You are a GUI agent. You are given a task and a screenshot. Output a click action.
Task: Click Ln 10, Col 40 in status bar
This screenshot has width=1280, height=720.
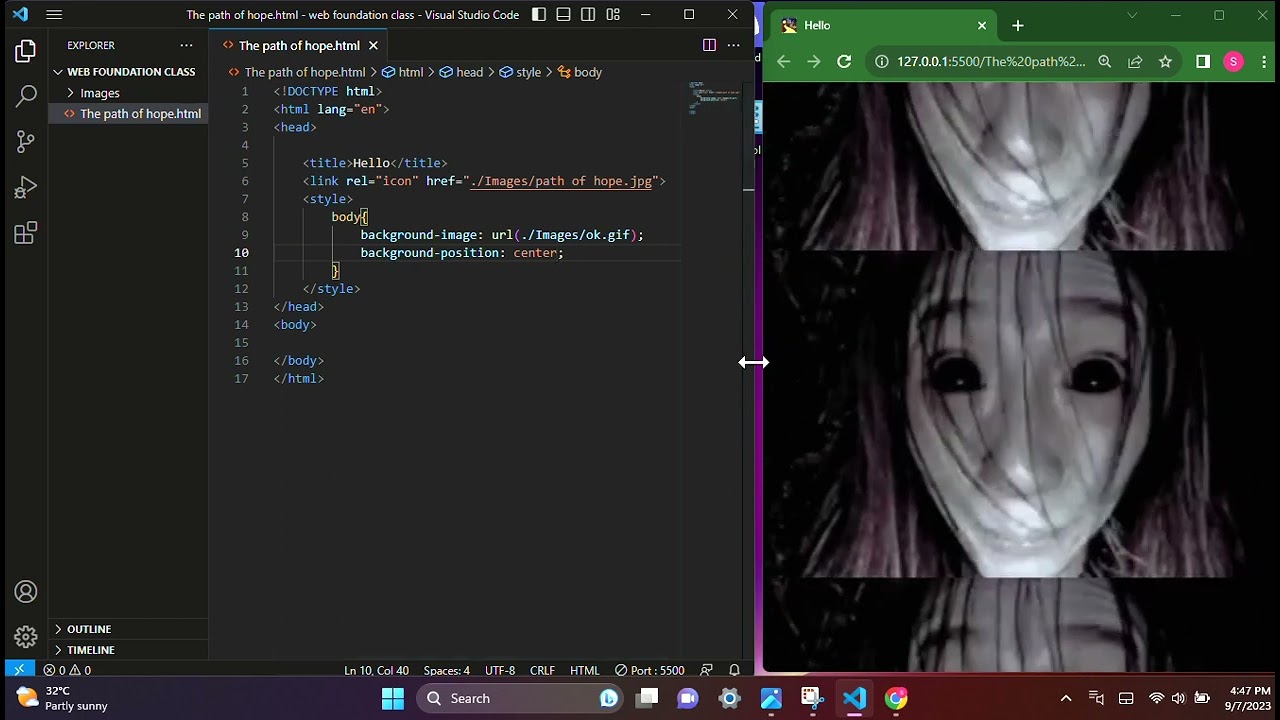pyautogui.click(x=376, y=670)
